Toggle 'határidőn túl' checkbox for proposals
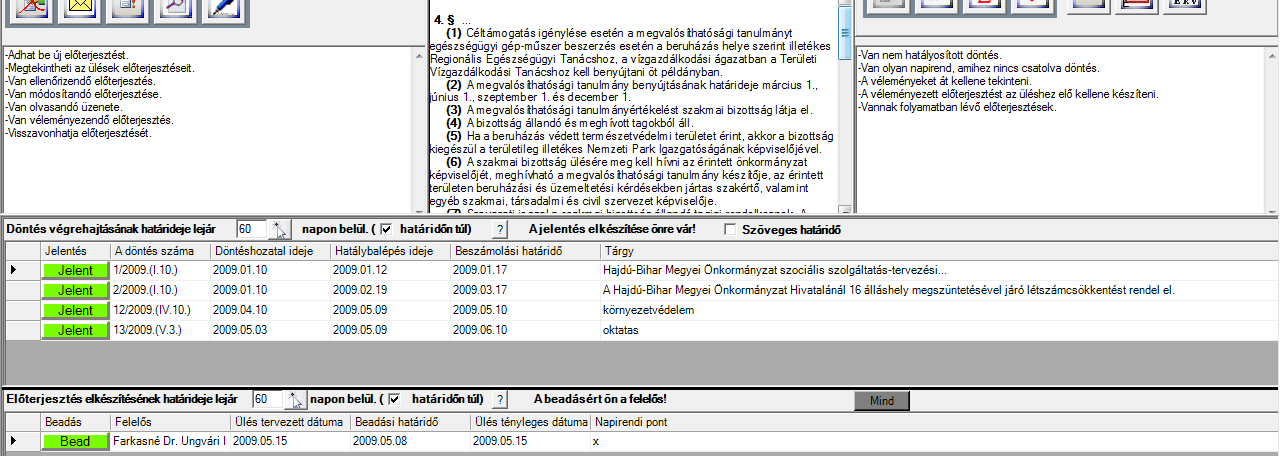This screenshot has height=456, width=1280. (x=393, y=399)
